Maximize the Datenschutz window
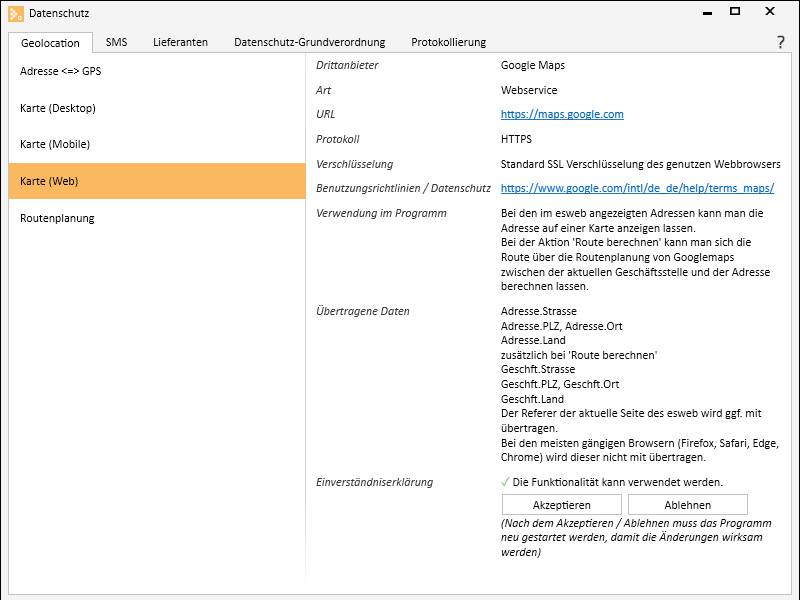This screenshot has width=800, height=600. point(735,11)
